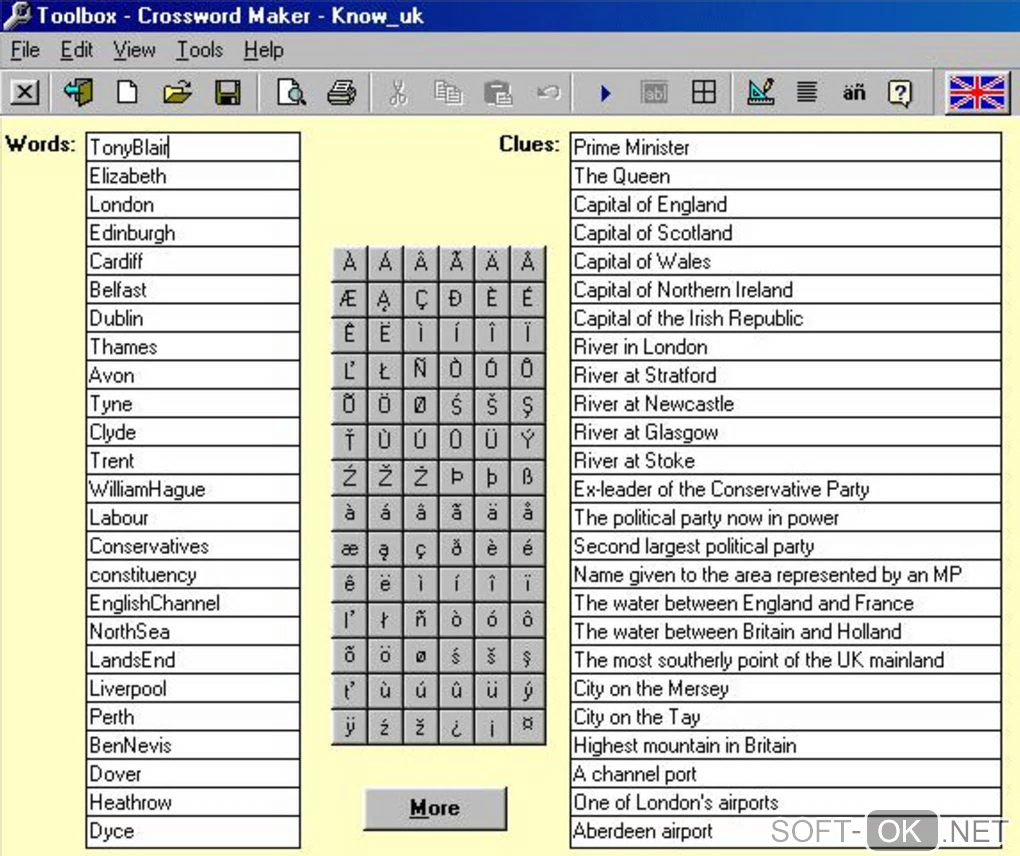Open the File menu
Image resolution: width=1020 pixels, height=856 pixels.
[25, 50]
